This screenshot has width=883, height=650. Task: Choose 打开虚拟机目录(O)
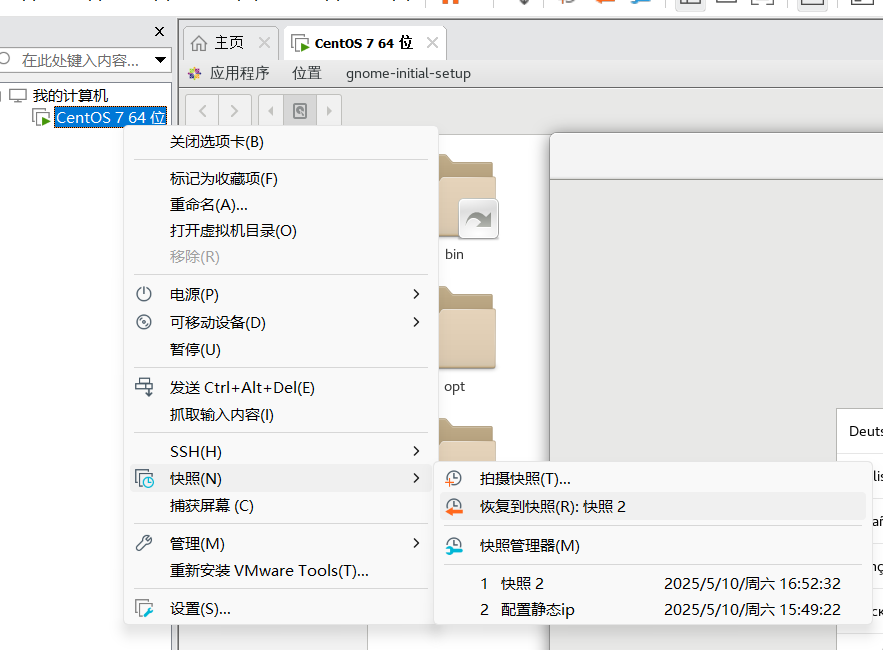280,230
